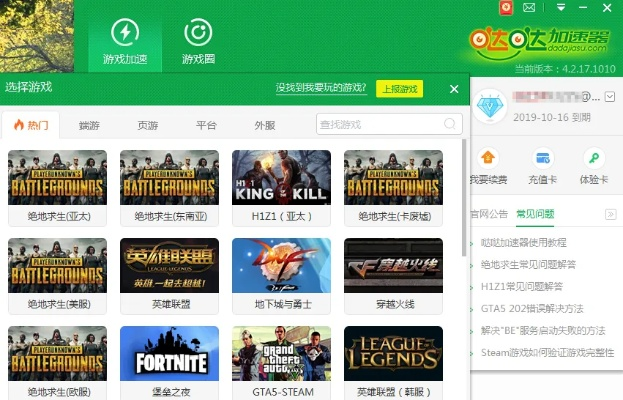
Task: Click the red gift icon in title bar
Action: click(x=506, y=8)
